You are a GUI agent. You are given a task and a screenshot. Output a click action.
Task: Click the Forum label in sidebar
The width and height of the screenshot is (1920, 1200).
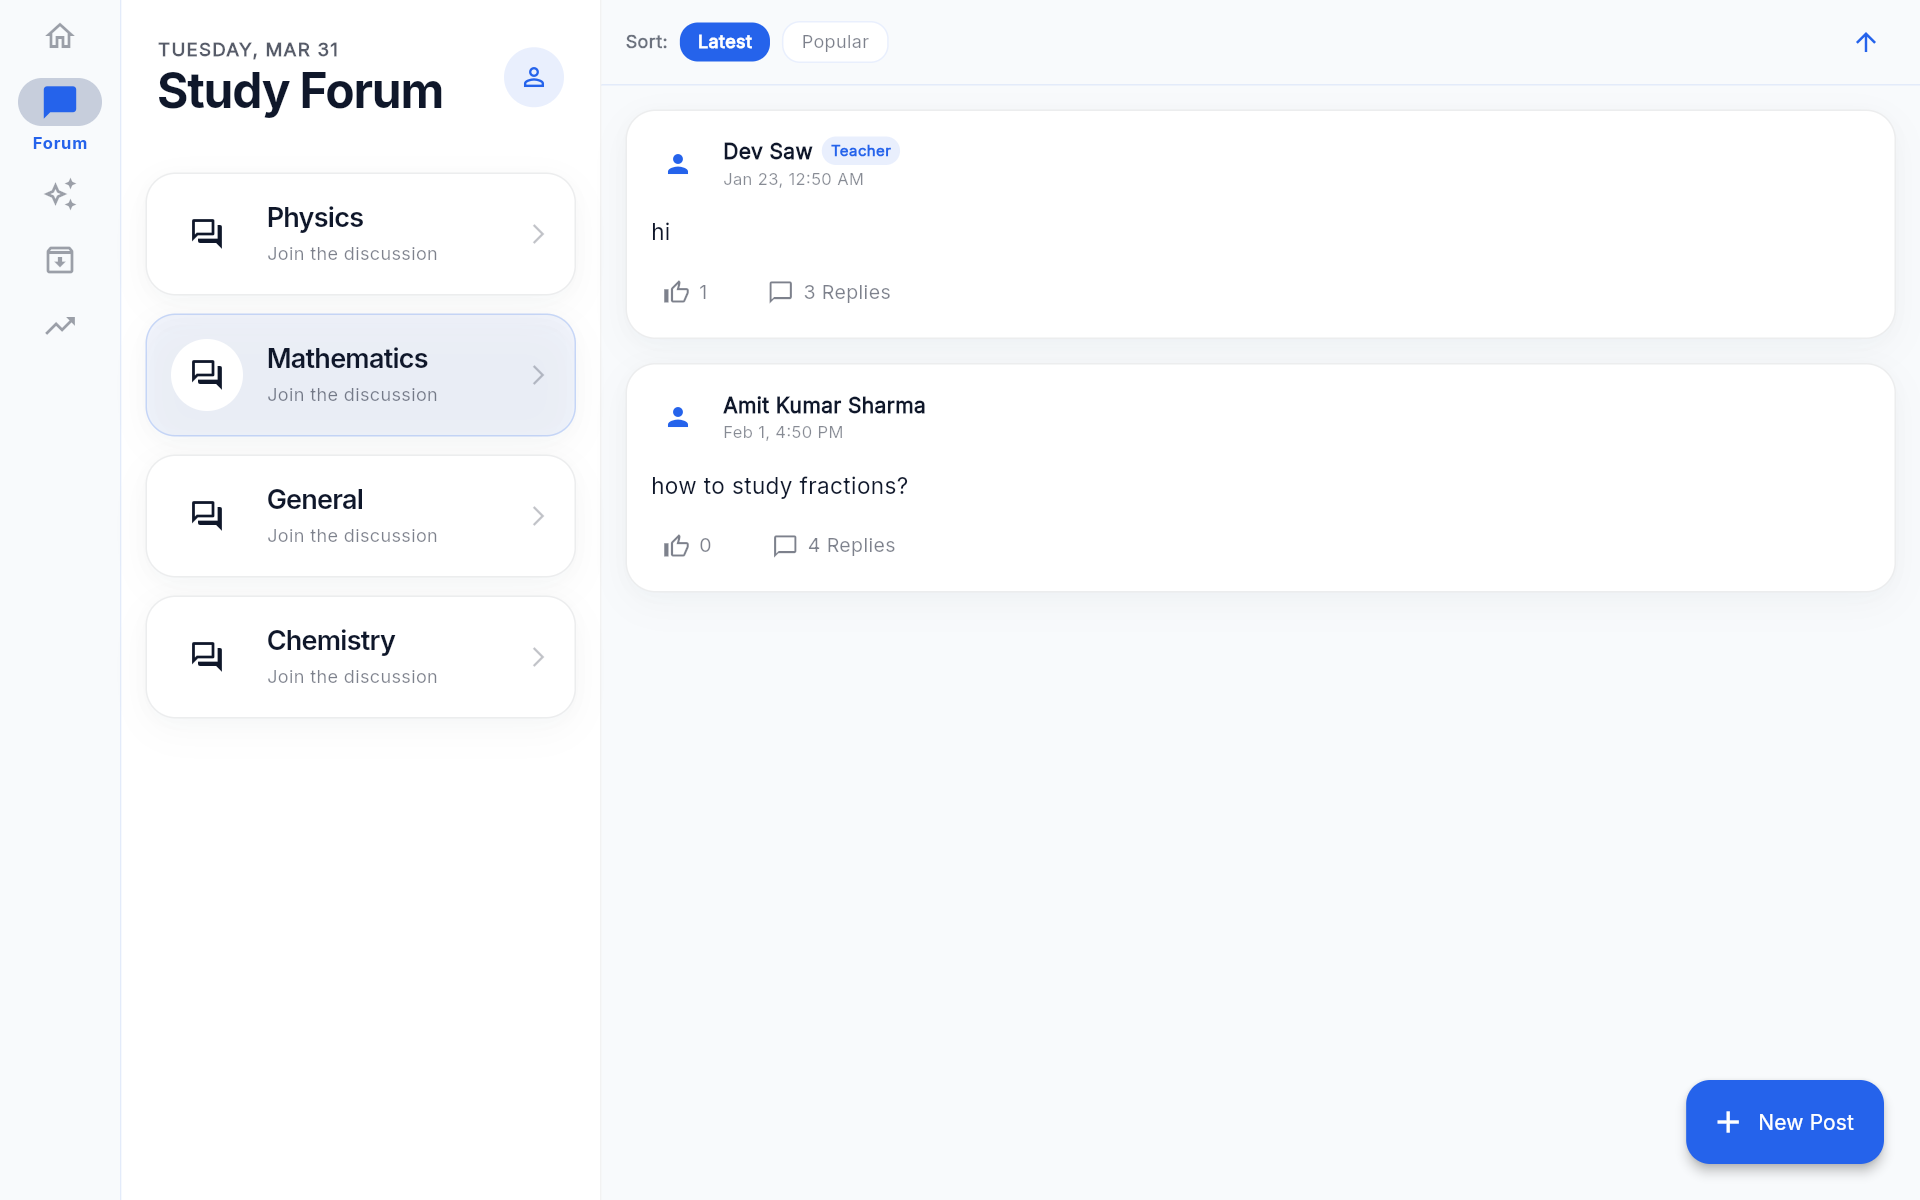coord(60,143)
